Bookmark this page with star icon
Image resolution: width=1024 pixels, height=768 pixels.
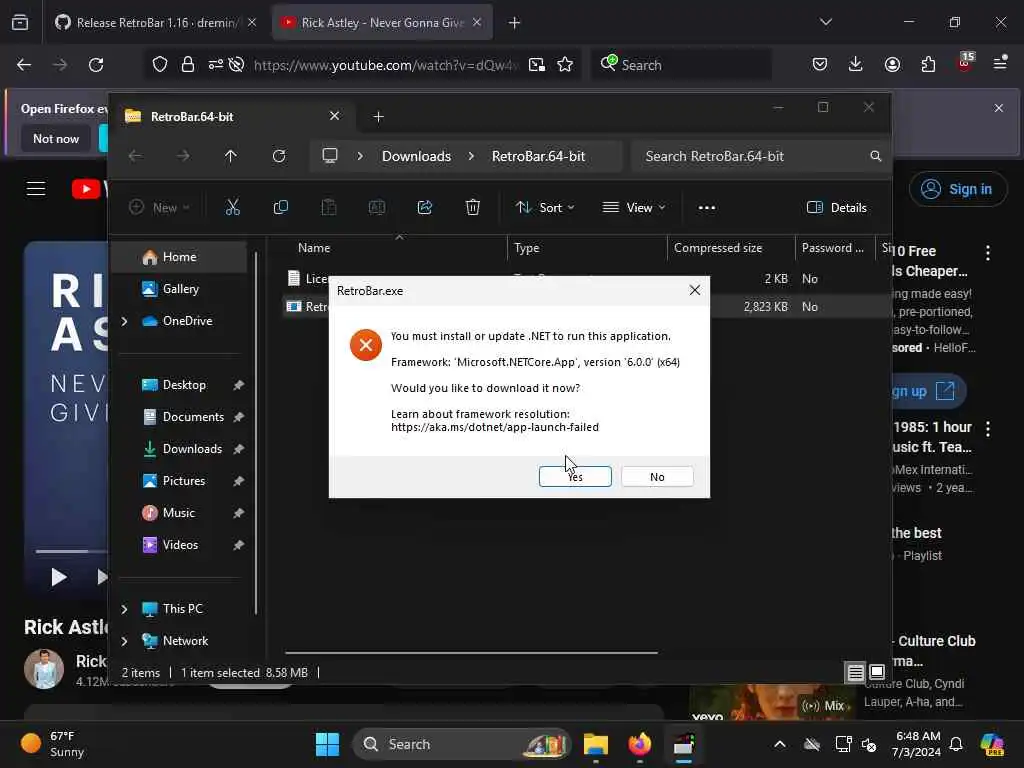point(565,65)
